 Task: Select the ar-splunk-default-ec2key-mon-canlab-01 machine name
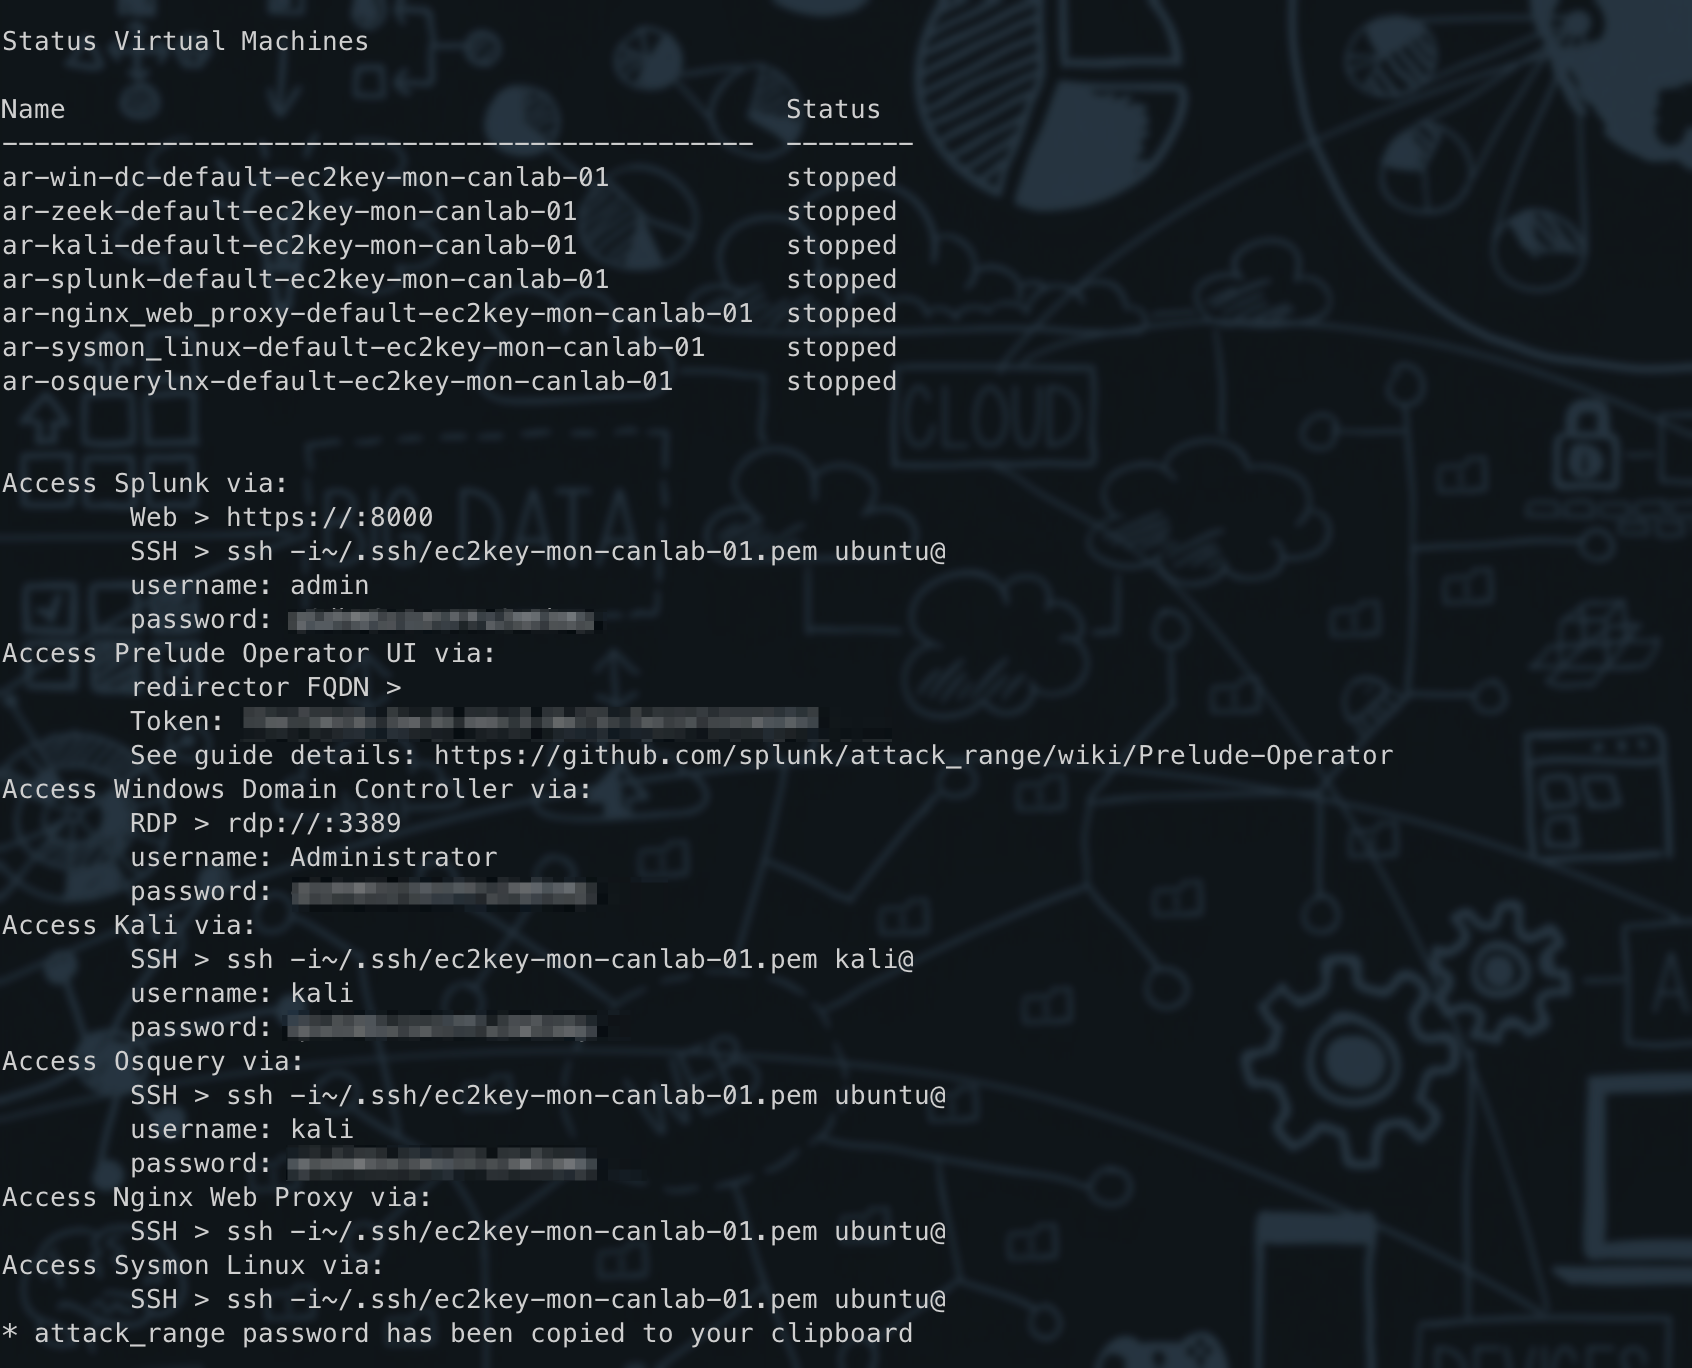click(x=305, y=279)
